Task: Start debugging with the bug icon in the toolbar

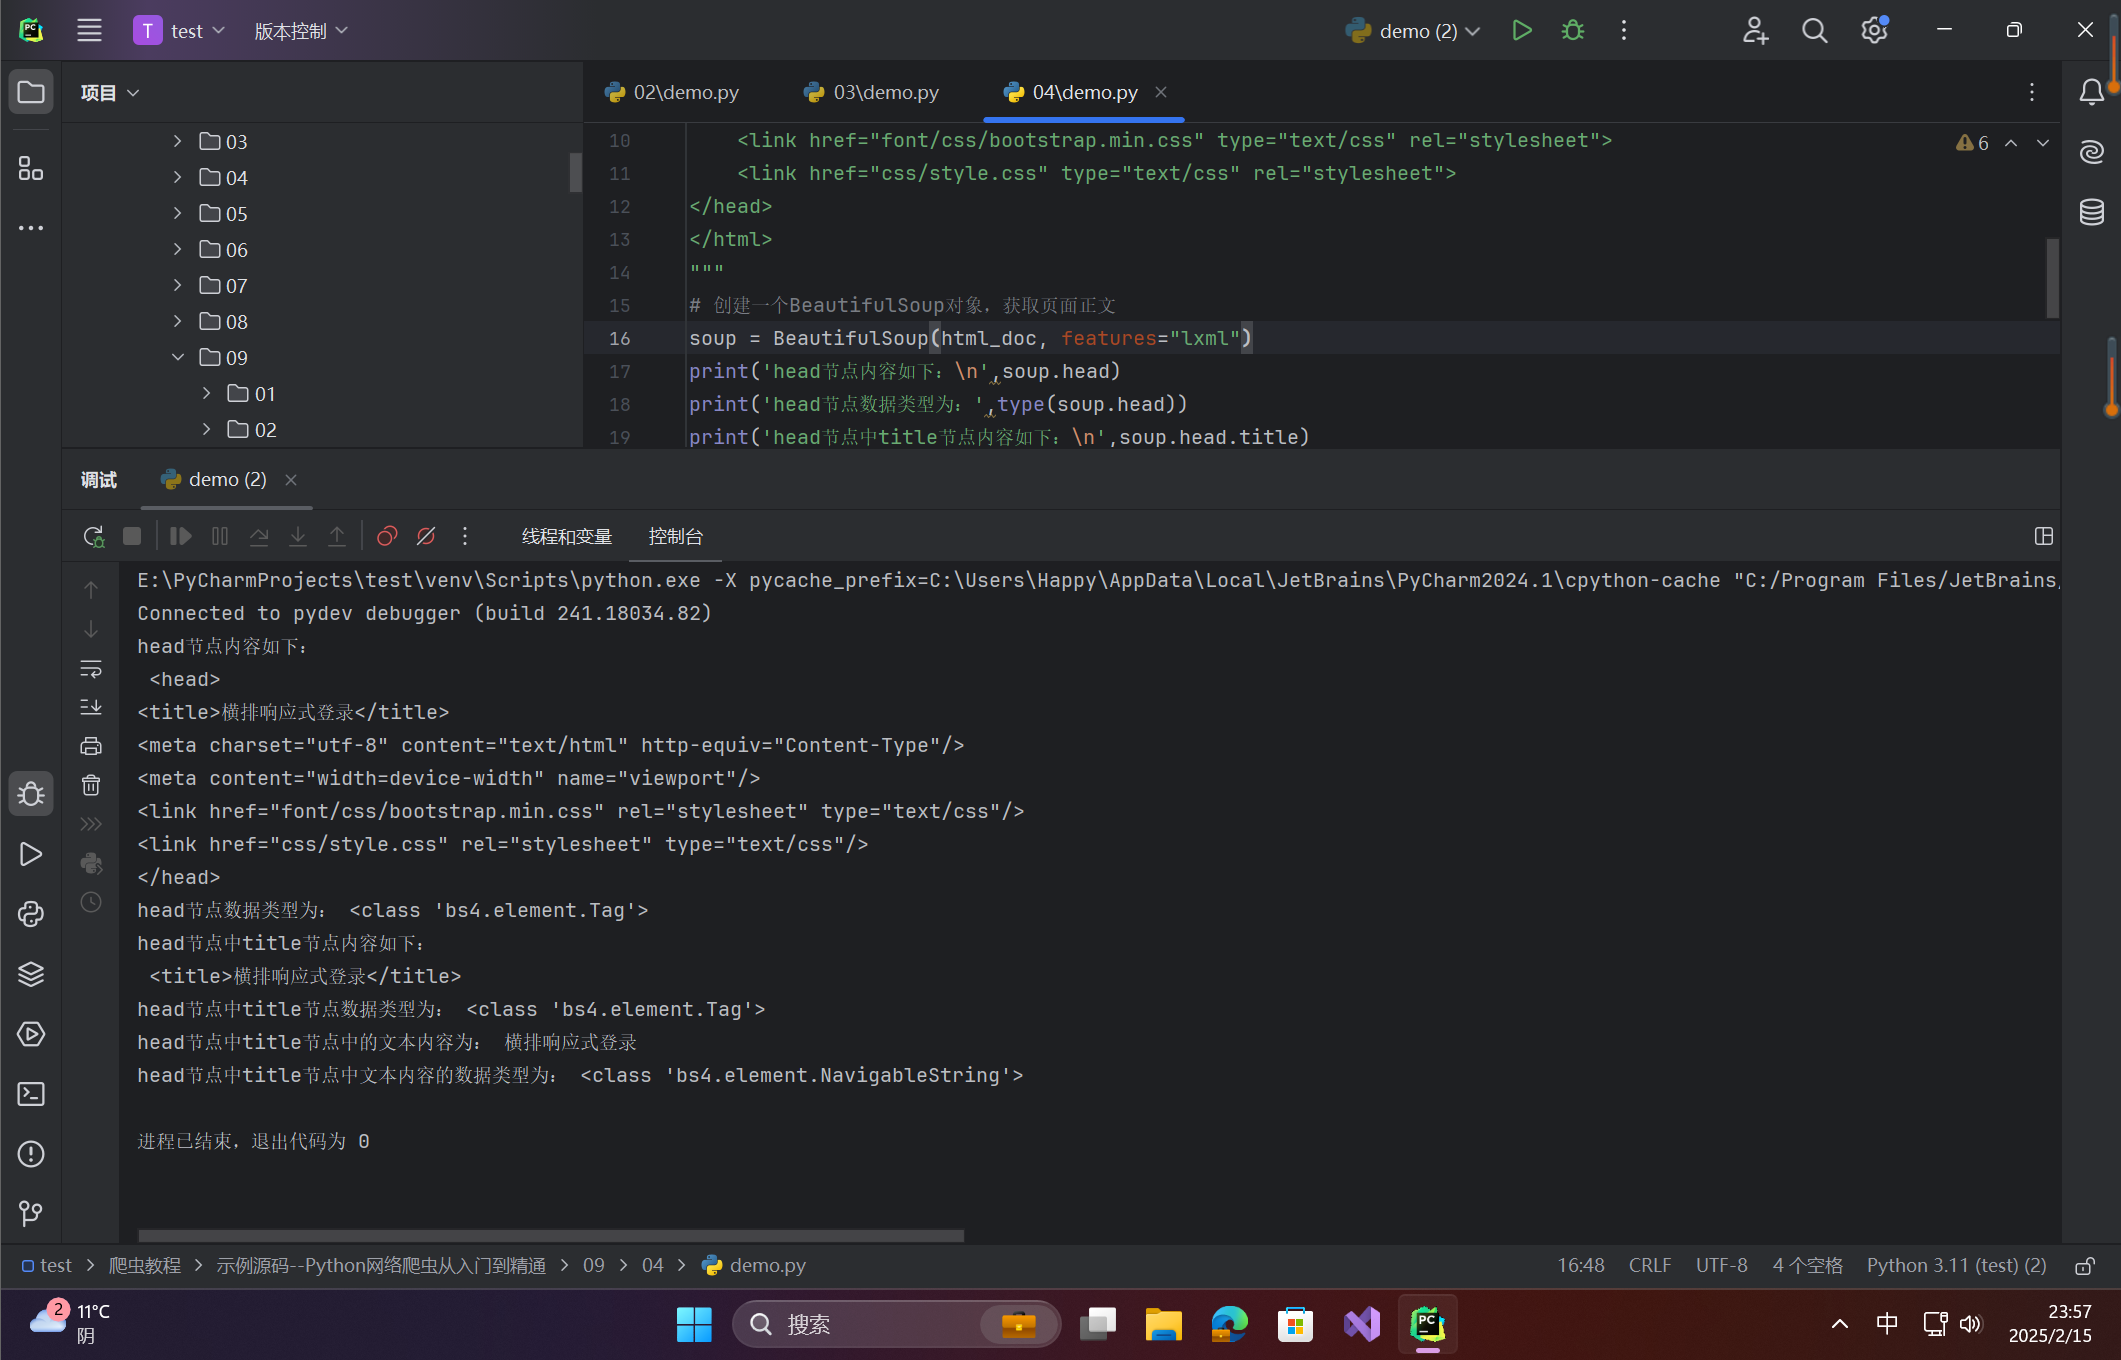Action: (1573, 31)
